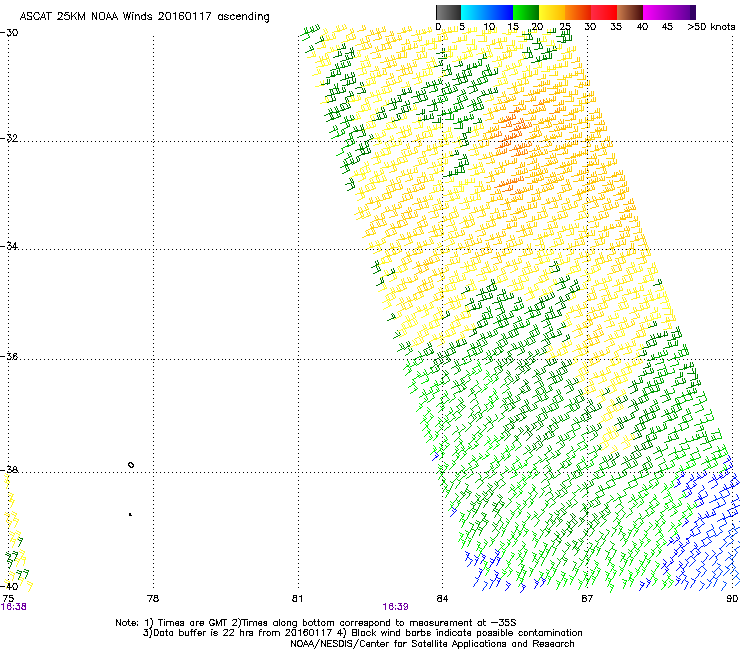Click the NOAA/NESDIS credit line
Screen dimensions: 740x650
coord(432,644)
